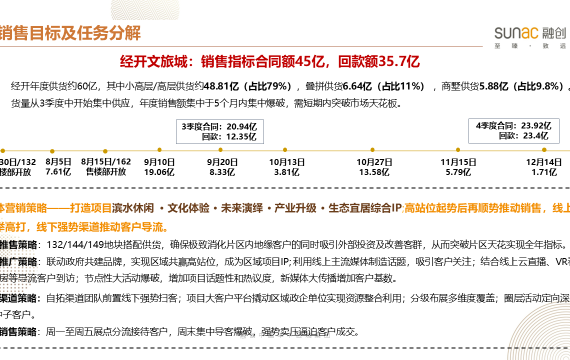The image size is (570, 360).
Task: Select the slide title 销售目标及任务分解
Action: point(70,33)
